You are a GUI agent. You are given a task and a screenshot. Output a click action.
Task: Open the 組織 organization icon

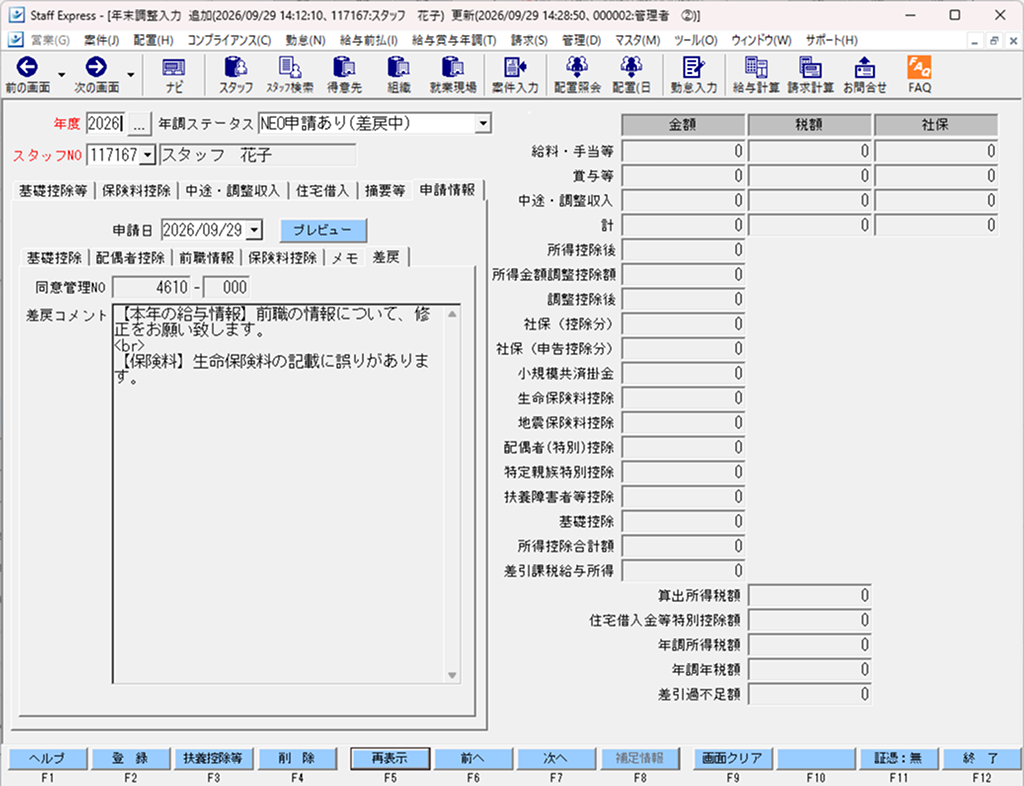398,74
